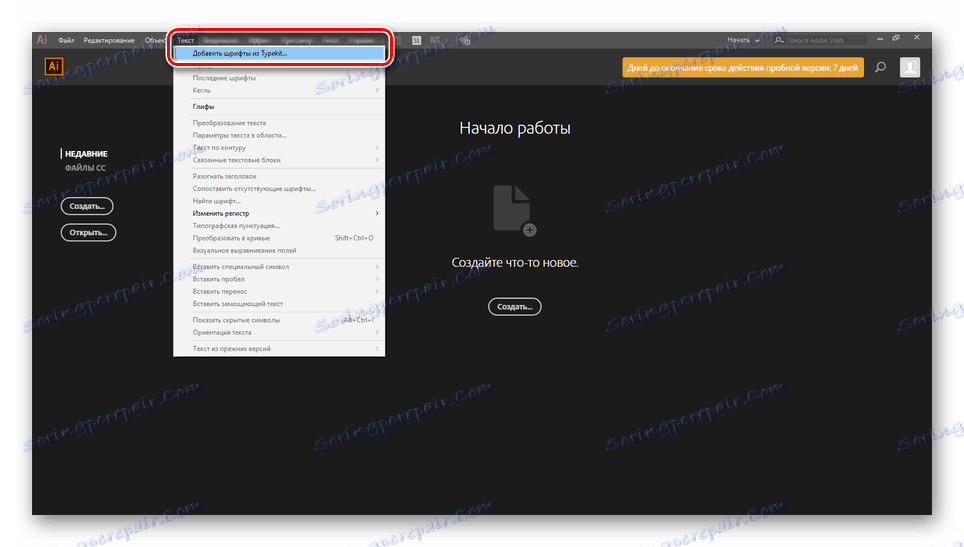
Task: Open the Adobe Stock St icon
Action: [x=416, y=41]
